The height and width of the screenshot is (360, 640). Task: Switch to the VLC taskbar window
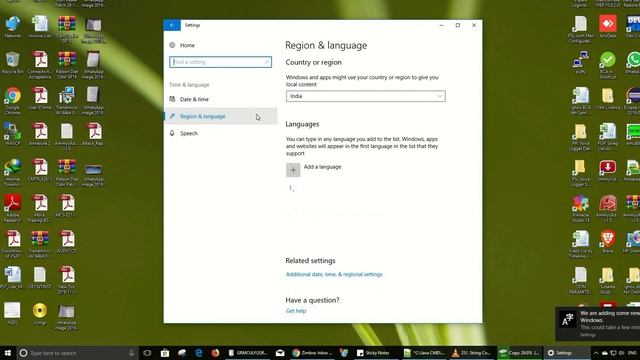[x=471, y=353]
